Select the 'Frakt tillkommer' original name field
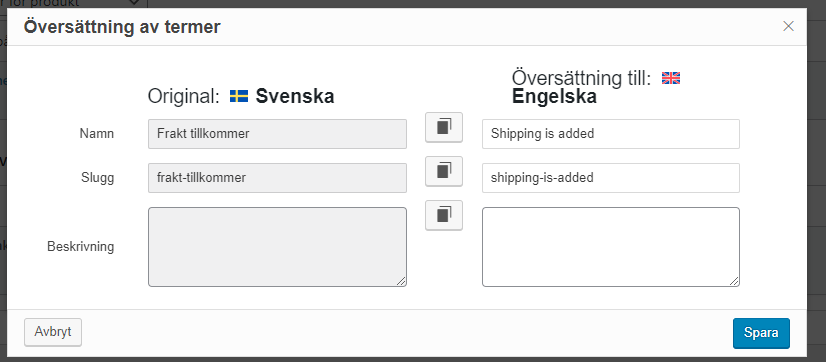This screenshot has height=362, width=826. click(277, 134)
